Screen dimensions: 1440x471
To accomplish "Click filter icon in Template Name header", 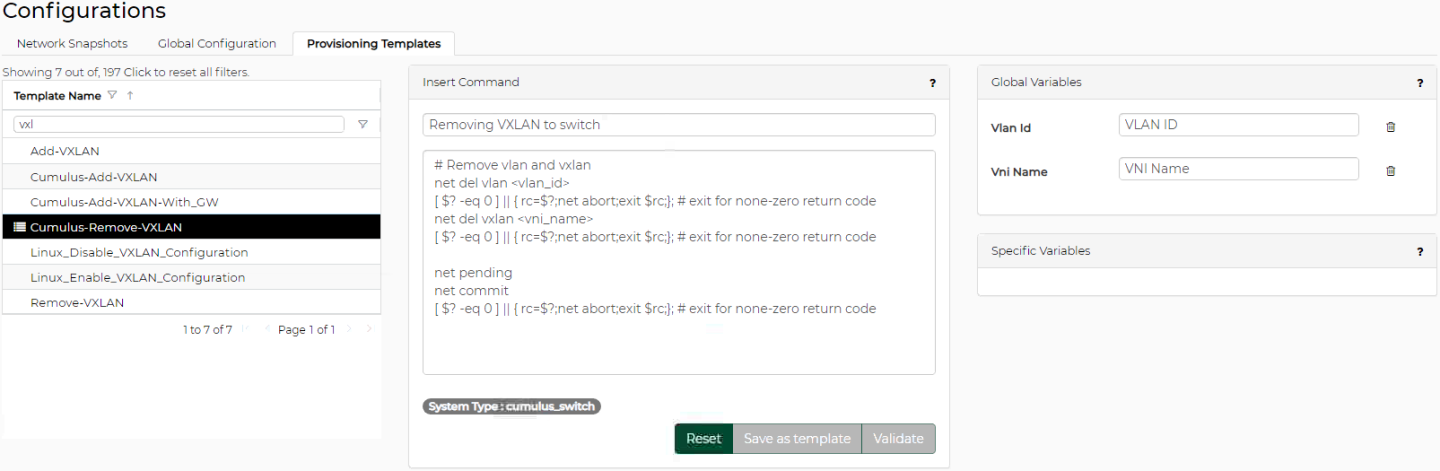I will point(112,96).
